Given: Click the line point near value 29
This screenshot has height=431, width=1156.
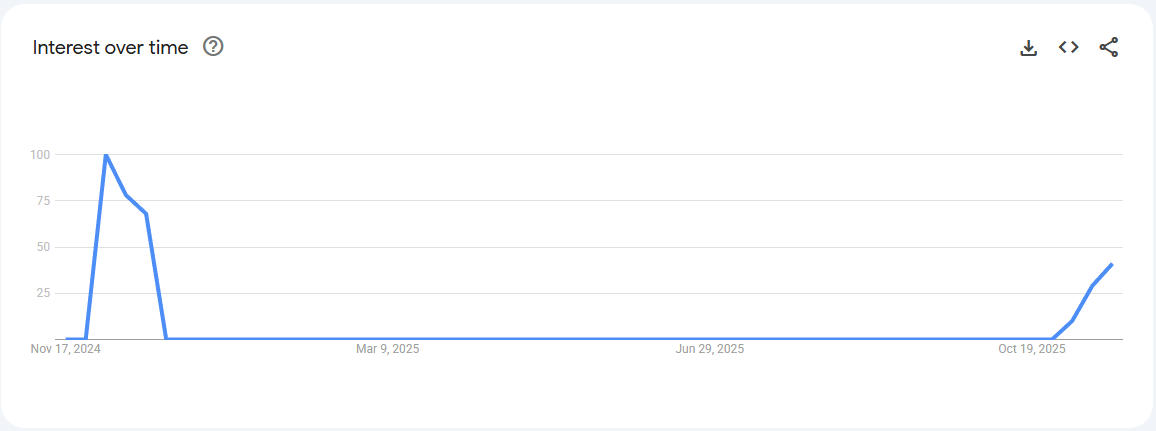Looking at the screenshot, I should [1092, 286].
